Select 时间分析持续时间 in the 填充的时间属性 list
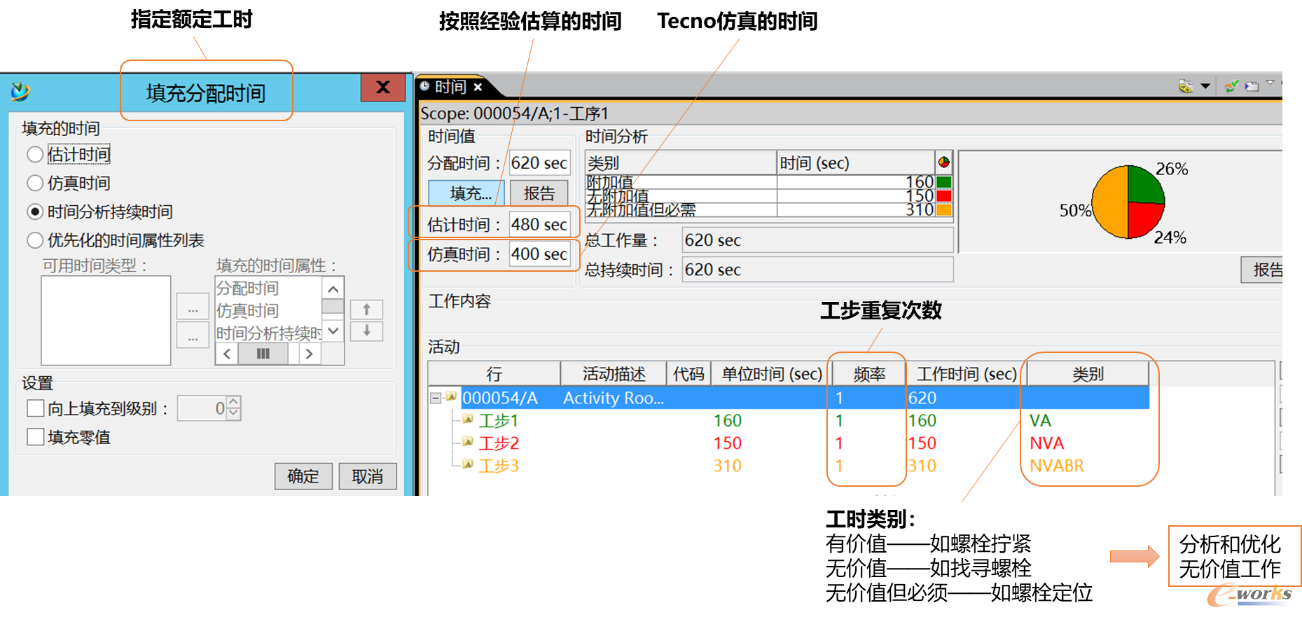 (268, 333)
